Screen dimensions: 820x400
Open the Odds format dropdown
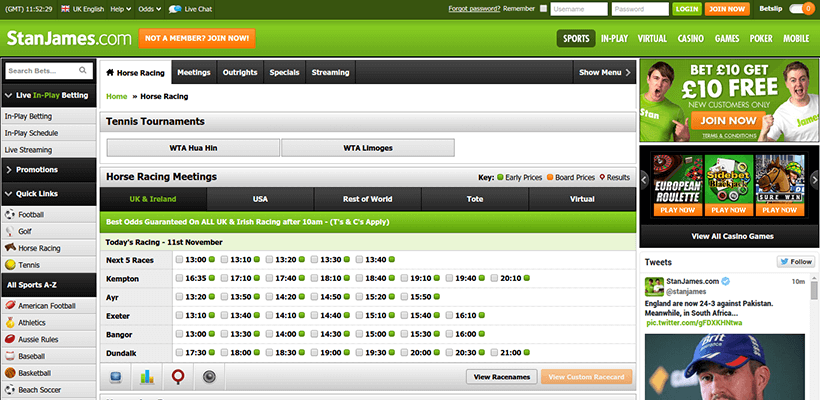[150, 9]
